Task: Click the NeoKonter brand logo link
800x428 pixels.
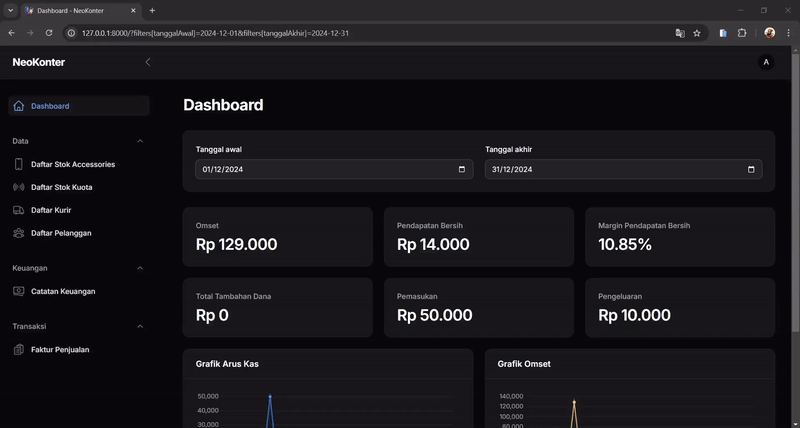Action: click(38, 62)
